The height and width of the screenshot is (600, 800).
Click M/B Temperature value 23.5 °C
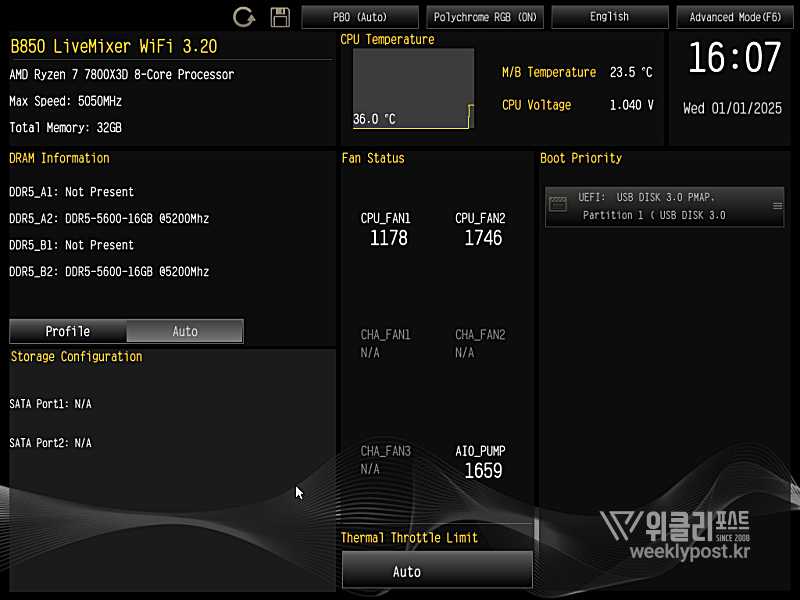(631, 72)
